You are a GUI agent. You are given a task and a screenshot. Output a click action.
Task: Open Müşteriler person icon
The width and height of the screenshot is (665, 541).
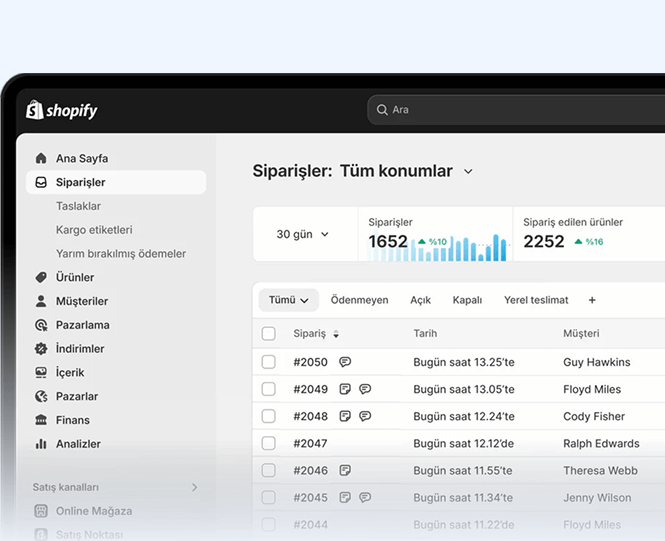click(x=41, y=301)
